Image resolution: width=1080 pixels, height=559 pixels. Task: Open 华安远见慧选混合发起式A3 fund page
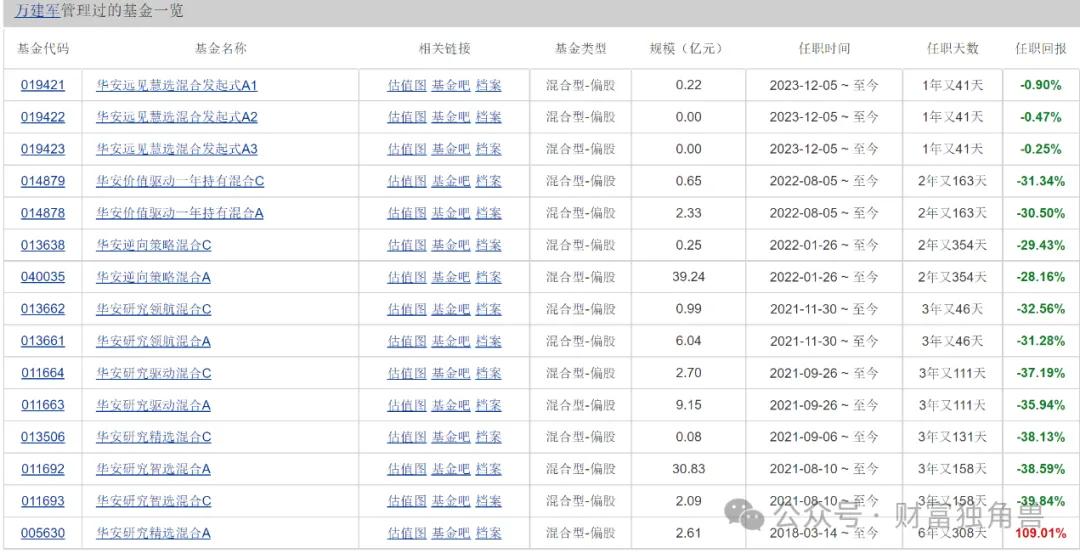coord(176,149)
